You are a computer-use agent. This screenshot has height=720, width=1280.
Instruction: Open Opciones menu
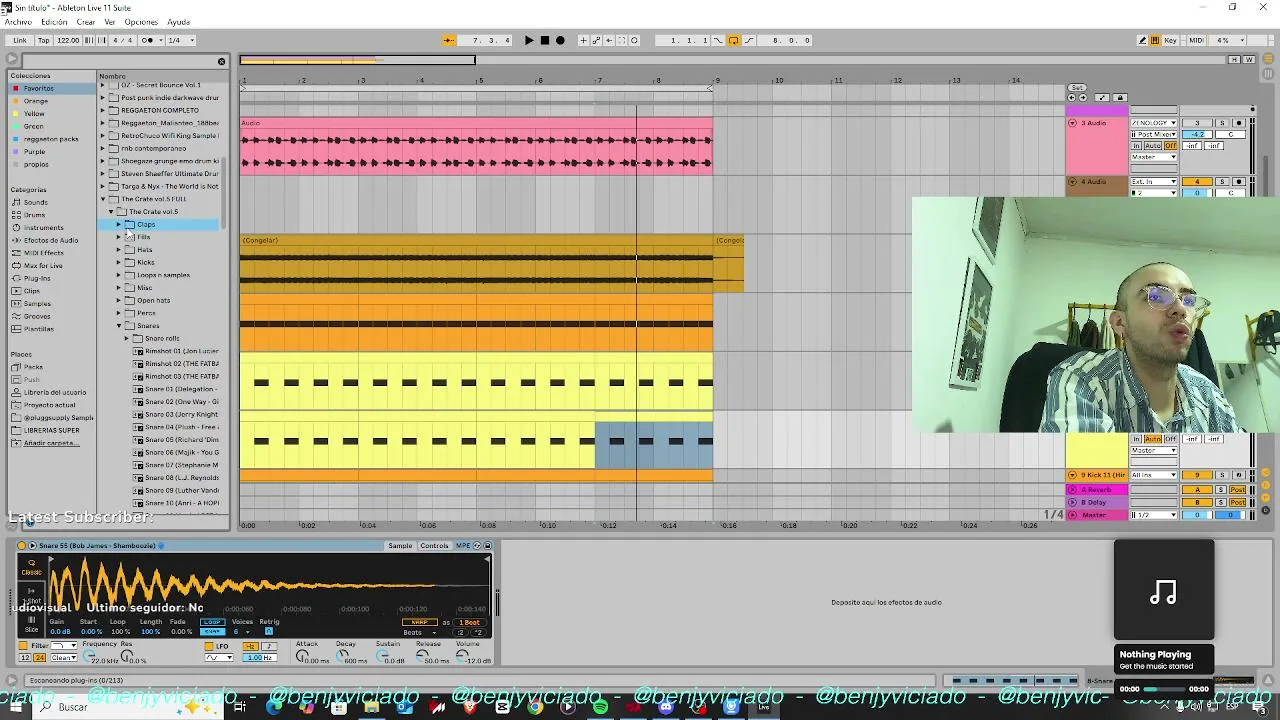coord(141,22)
